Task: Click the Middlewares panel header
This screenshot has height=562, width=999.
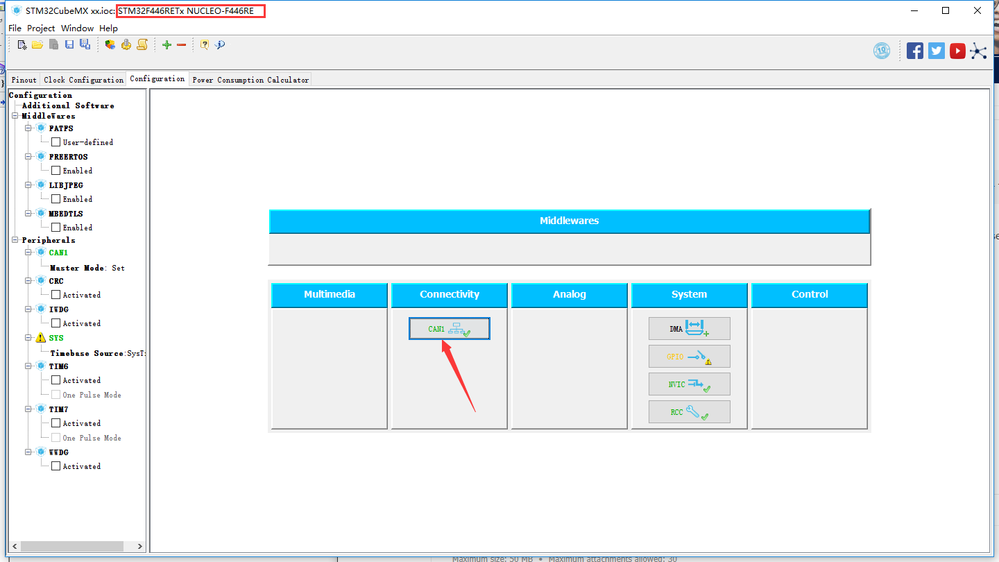Action: coord(570,221)
